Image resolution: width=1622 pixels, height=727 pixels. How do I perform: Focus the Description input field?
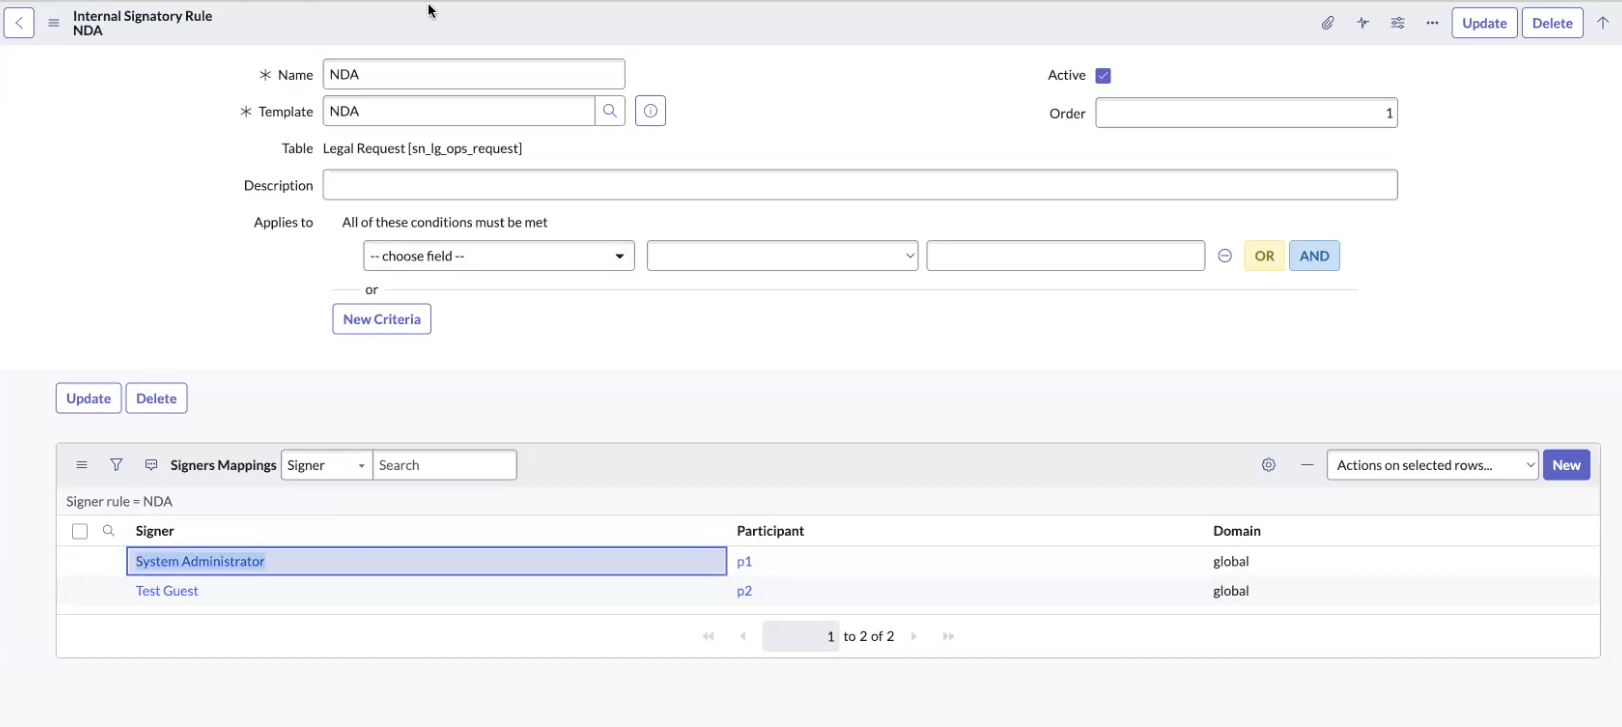click(860, 185)
